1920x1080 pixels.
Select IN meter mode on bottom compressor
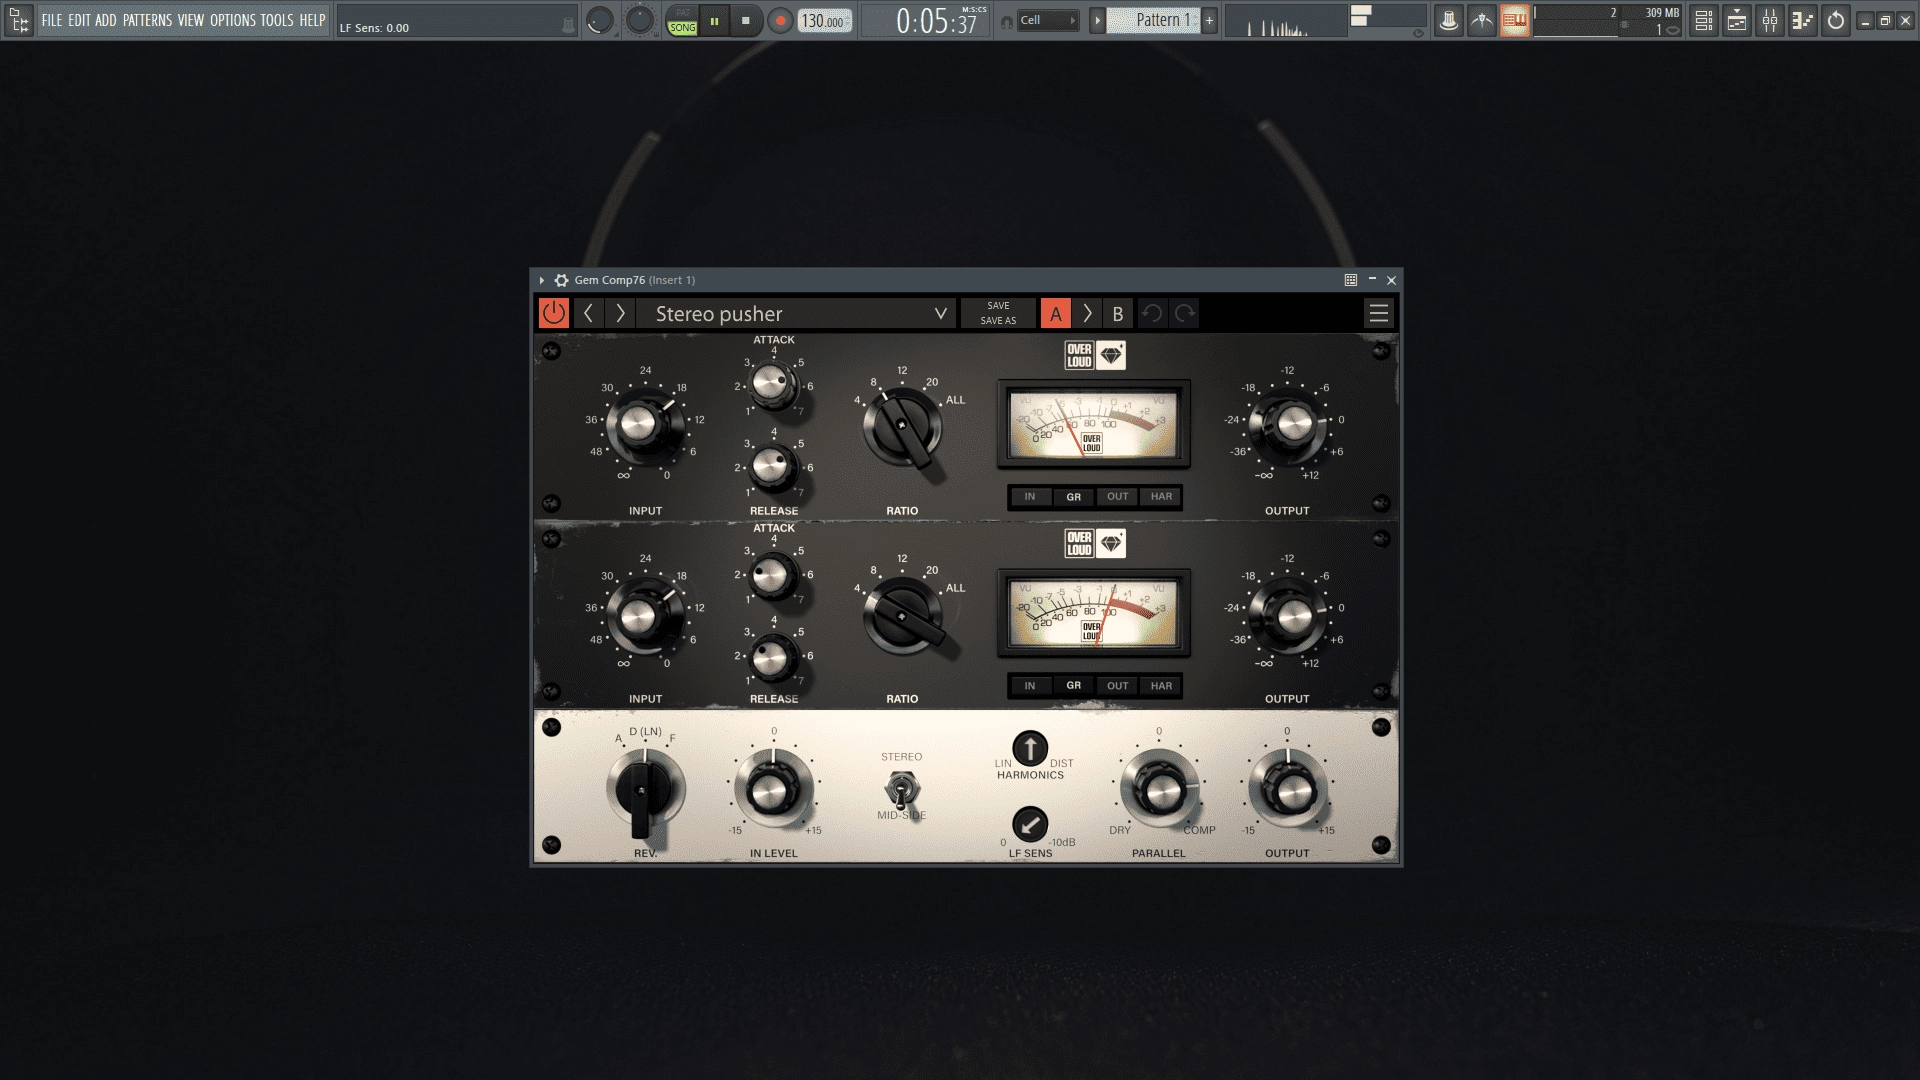point(1030,686)
